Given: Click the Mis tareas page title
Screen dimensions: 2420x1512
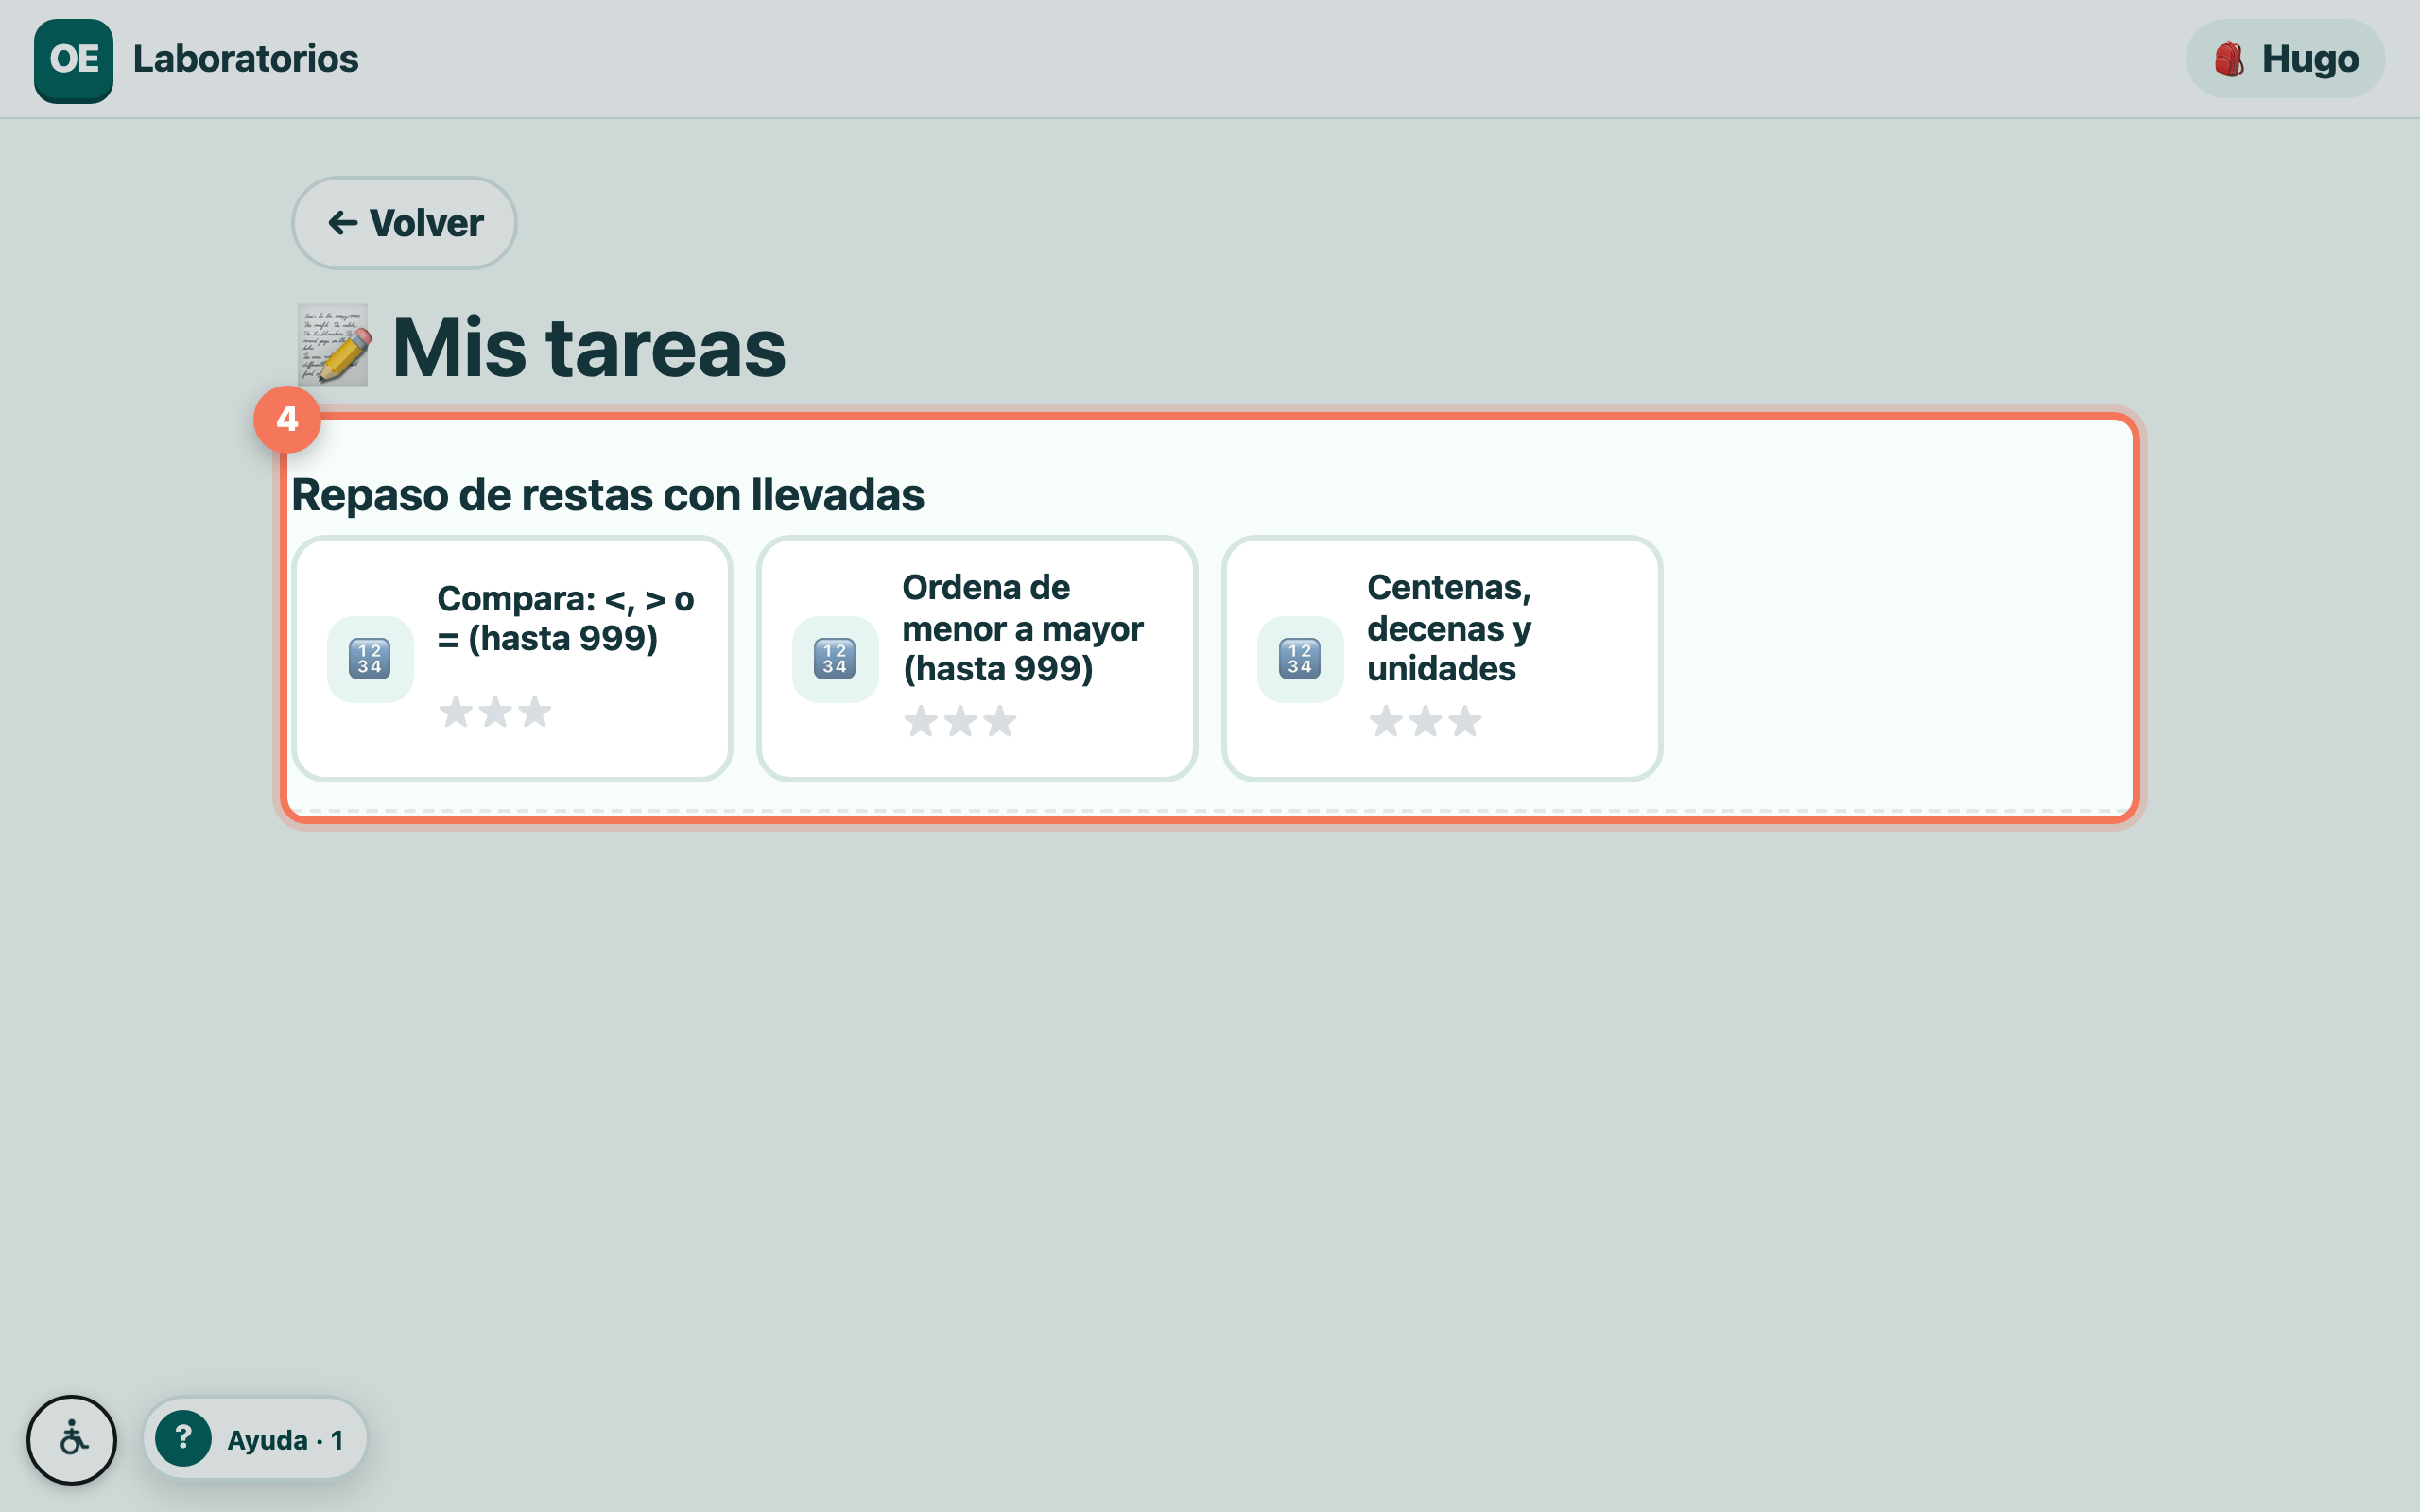Looking at the screenshot, I should coord(589,347).
